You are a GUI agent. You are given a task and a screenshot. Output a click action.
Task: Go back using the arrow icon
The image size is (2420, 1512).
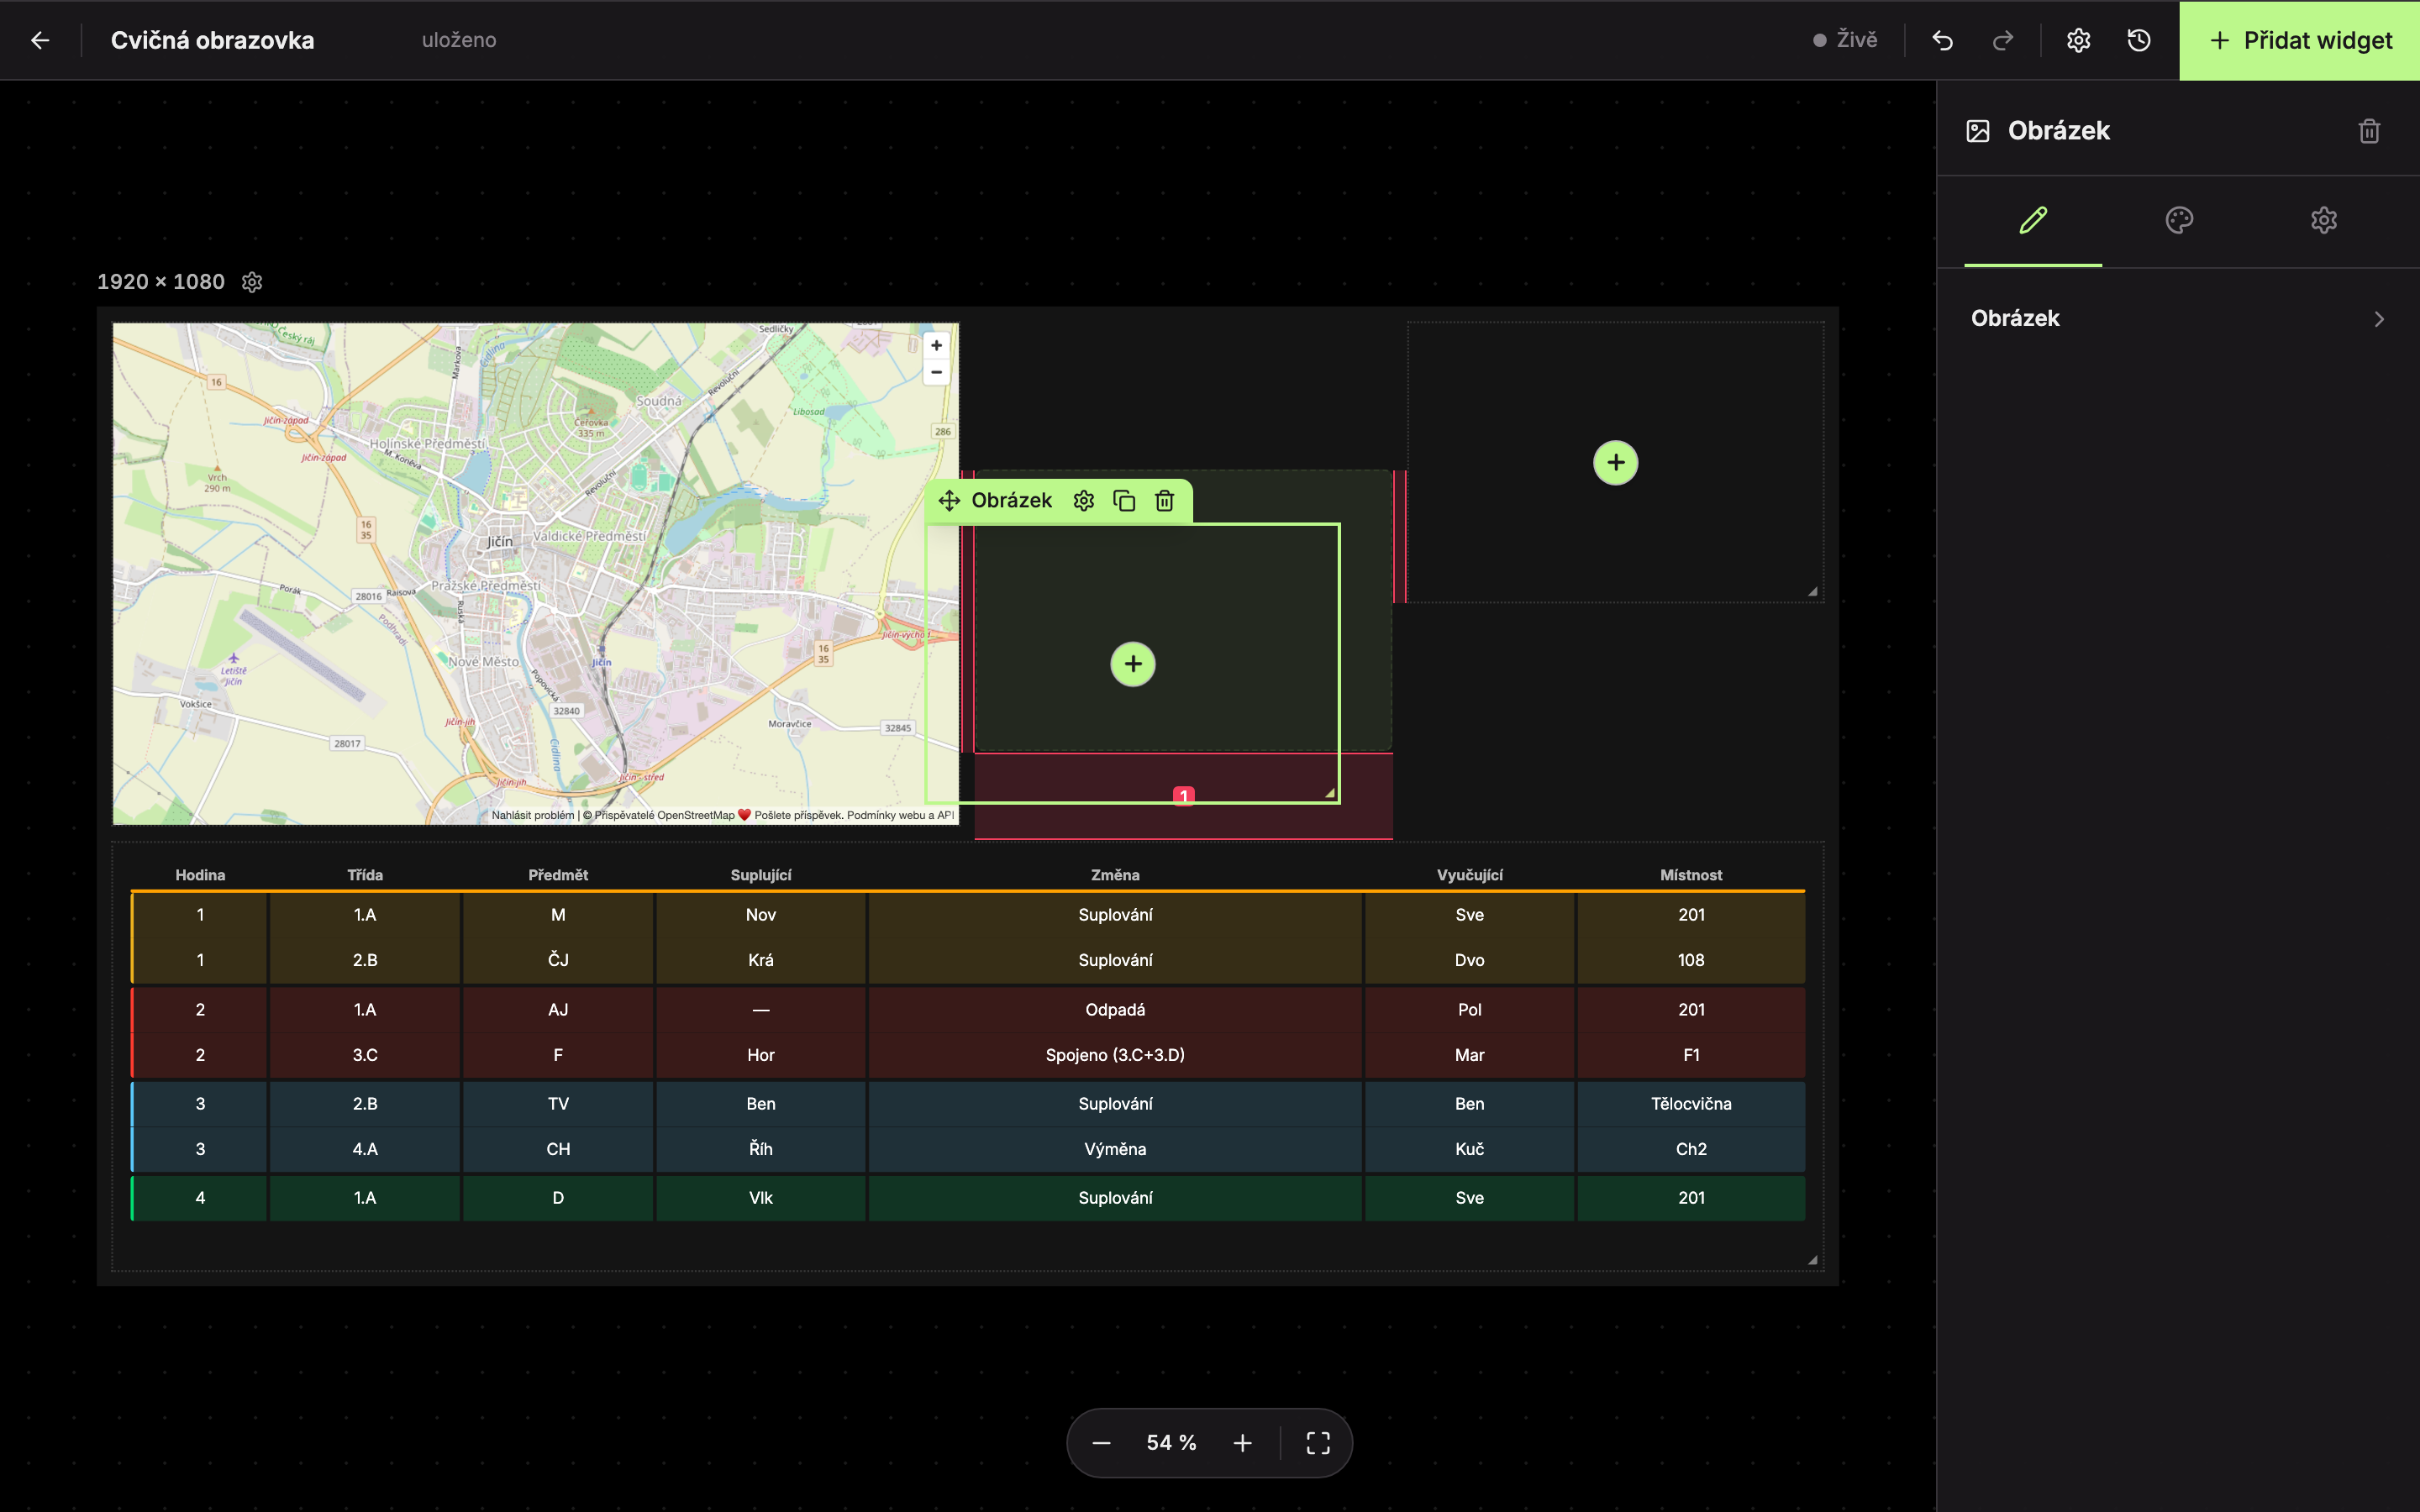coord(40,40)
